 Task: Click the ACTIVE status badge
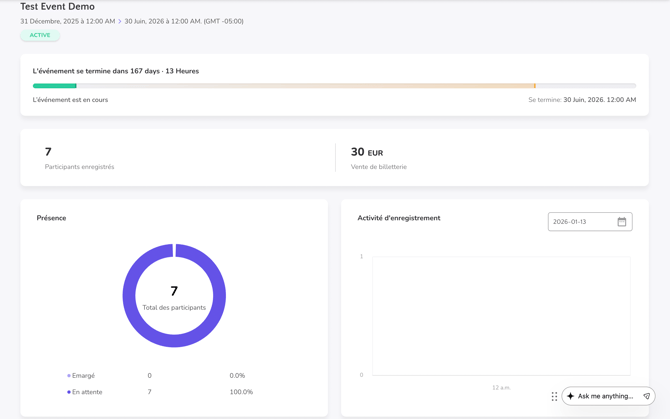(x=40, y=35)
